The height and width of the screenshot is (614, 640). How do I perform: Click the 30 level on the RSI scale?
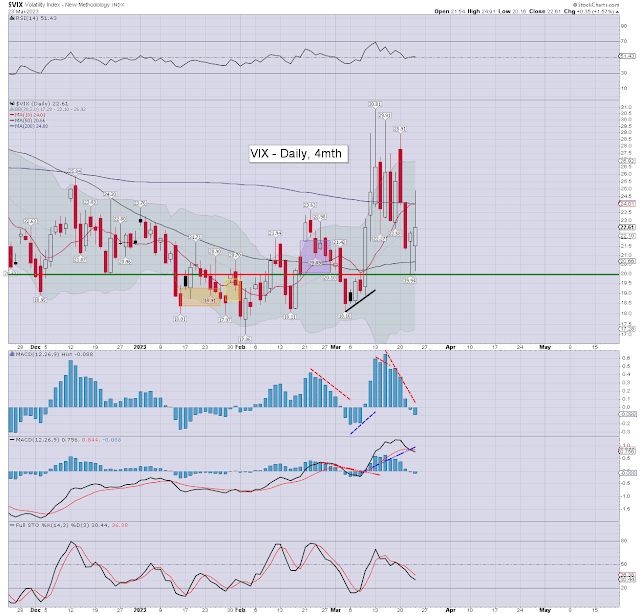pos(624,73)
